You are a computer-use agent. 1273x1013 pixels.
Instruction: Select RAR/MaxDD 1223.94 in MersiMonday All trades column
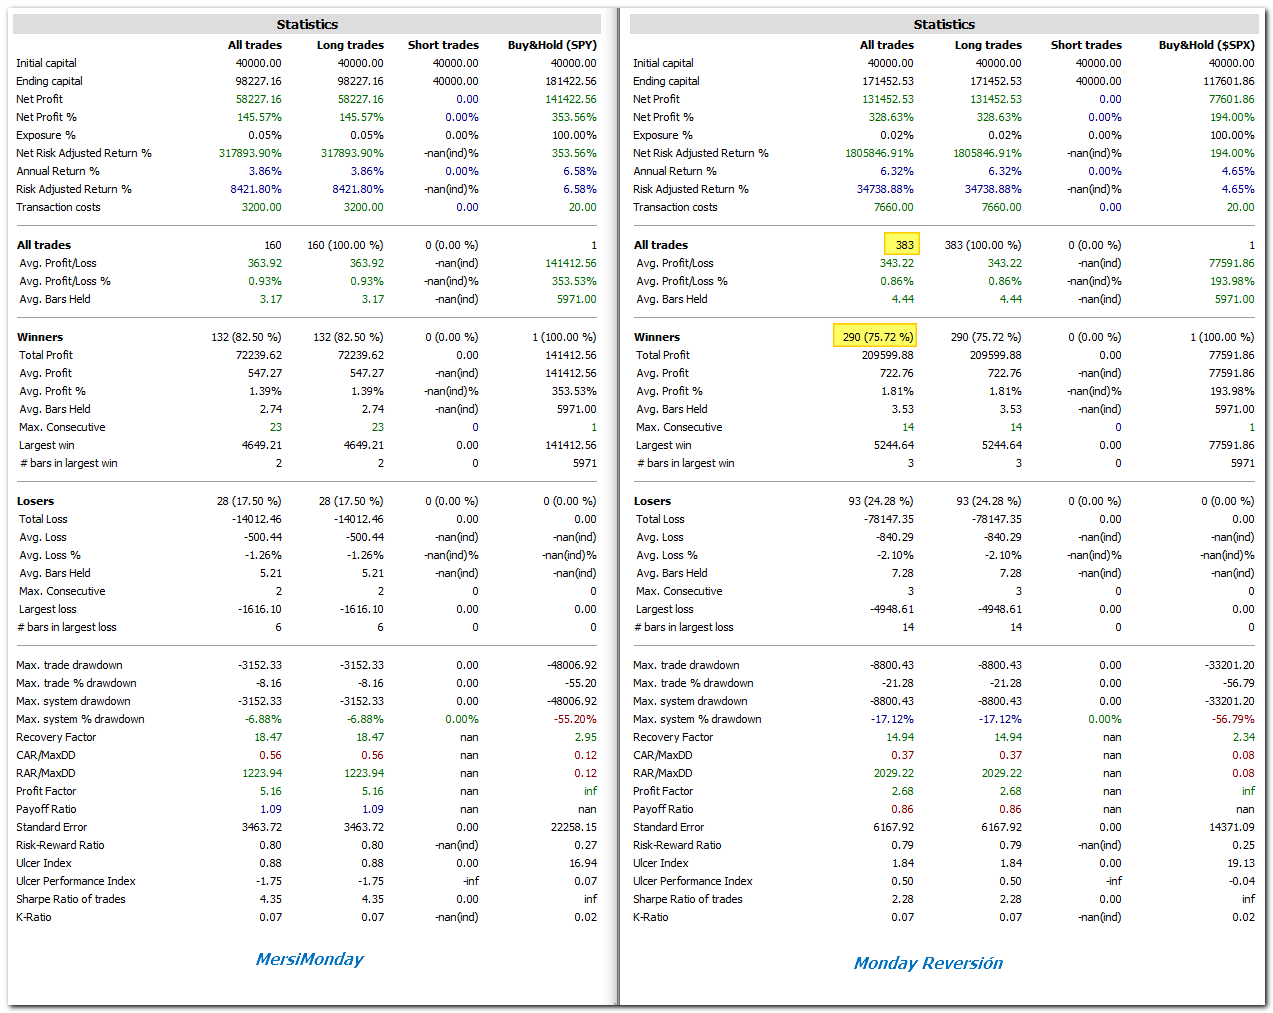click(x=262, y=773)
